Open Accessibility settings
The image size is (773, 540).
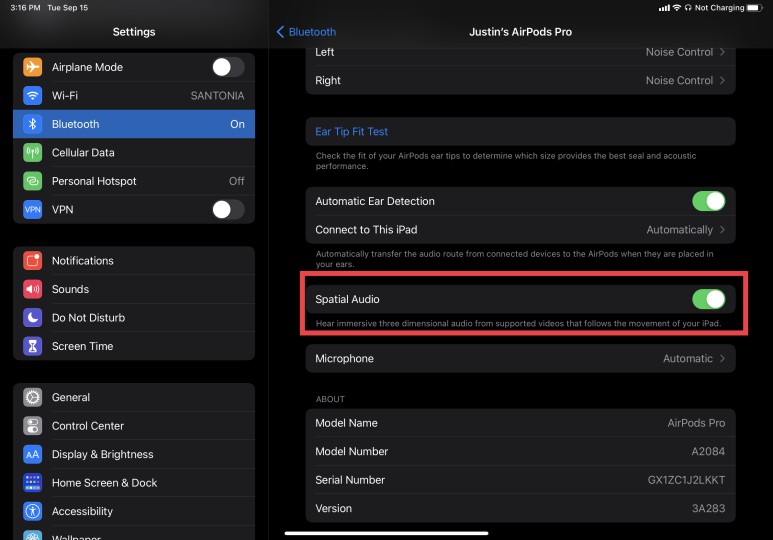(x=134, y=511)
